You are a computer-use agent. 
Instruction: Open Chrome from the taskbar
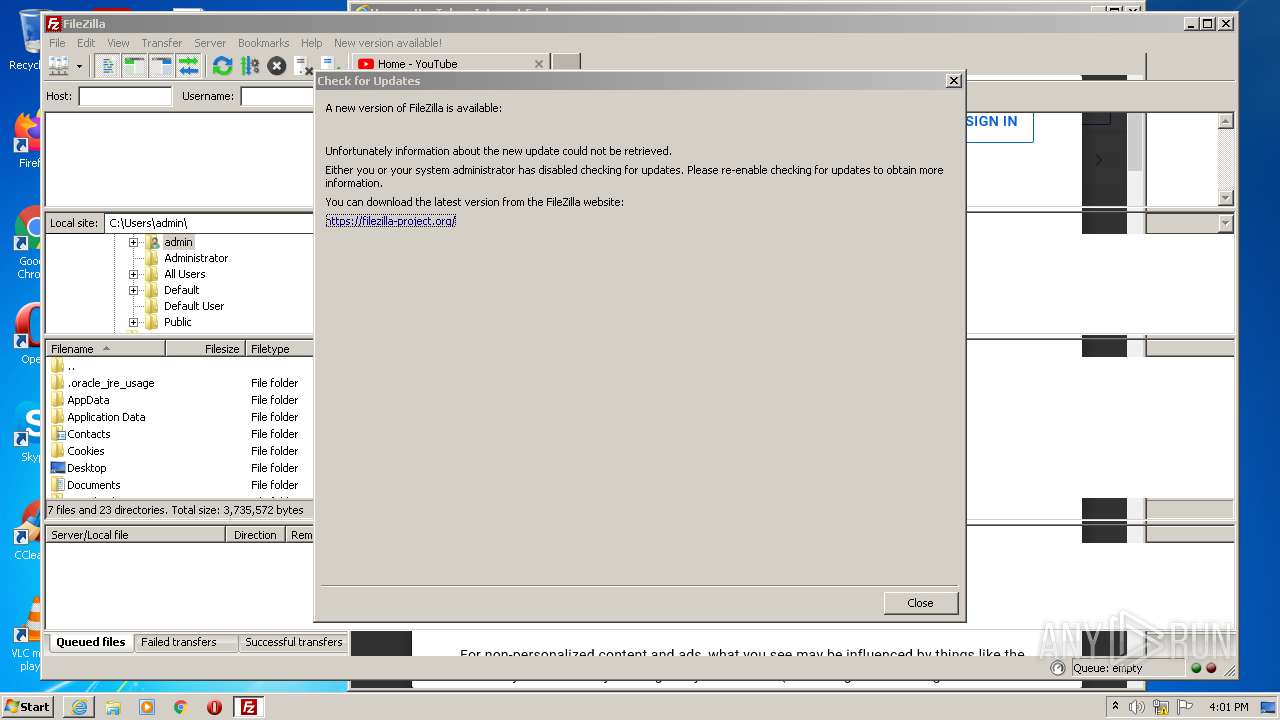pyautogui.click(x=181, y=707)
